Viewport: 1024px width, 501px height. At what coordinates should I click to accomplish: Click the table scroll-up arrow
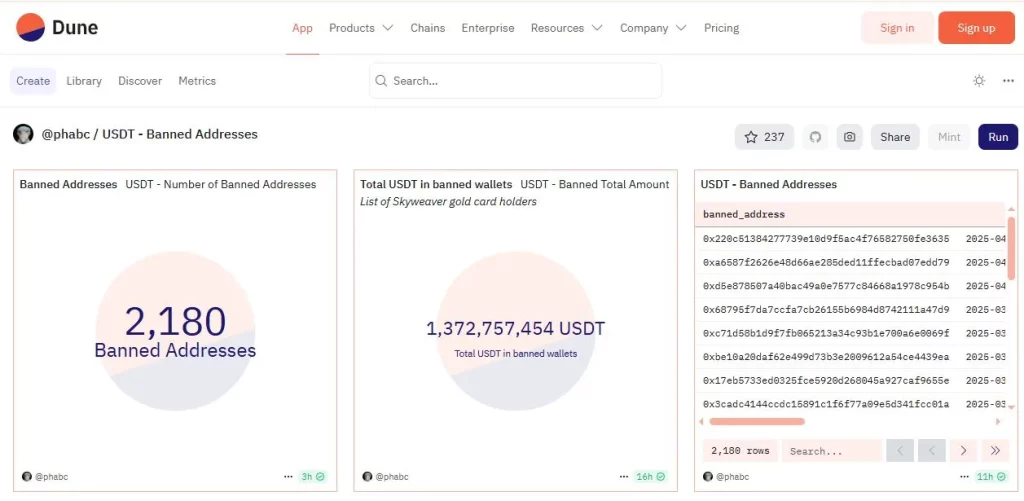pos(1012,209)
